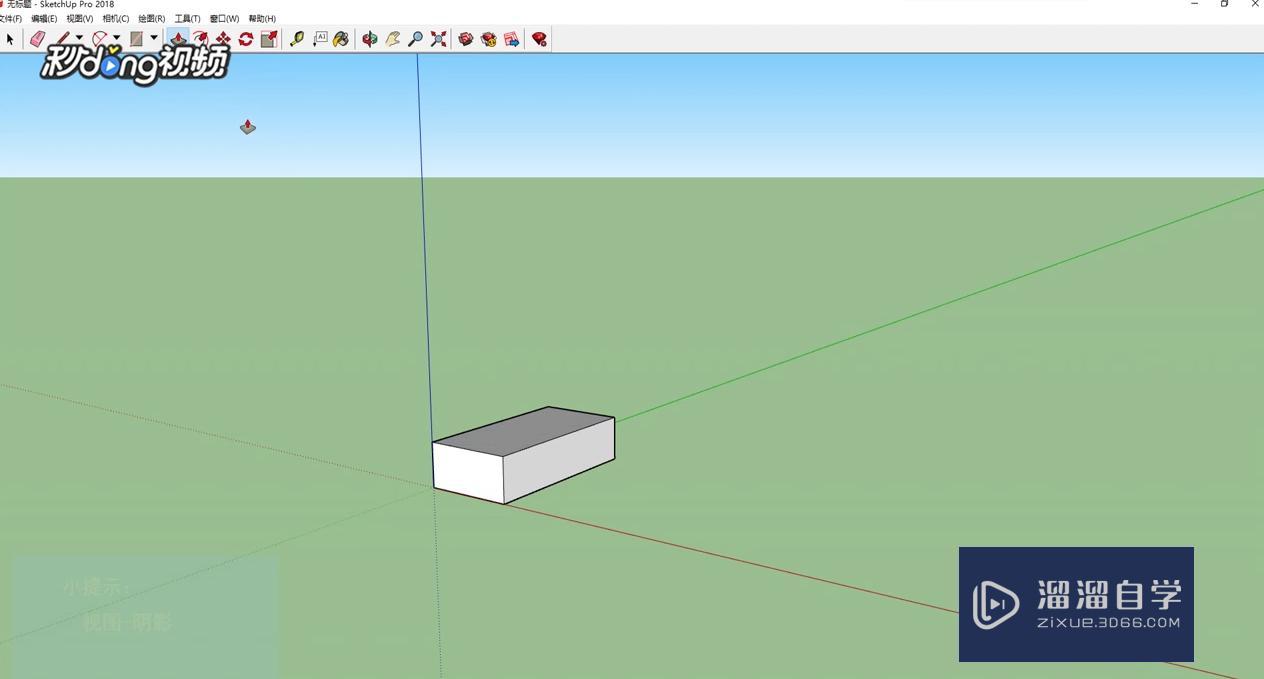1264x679 pixels.
Task: Select the Offset tool
Action: 201,39
